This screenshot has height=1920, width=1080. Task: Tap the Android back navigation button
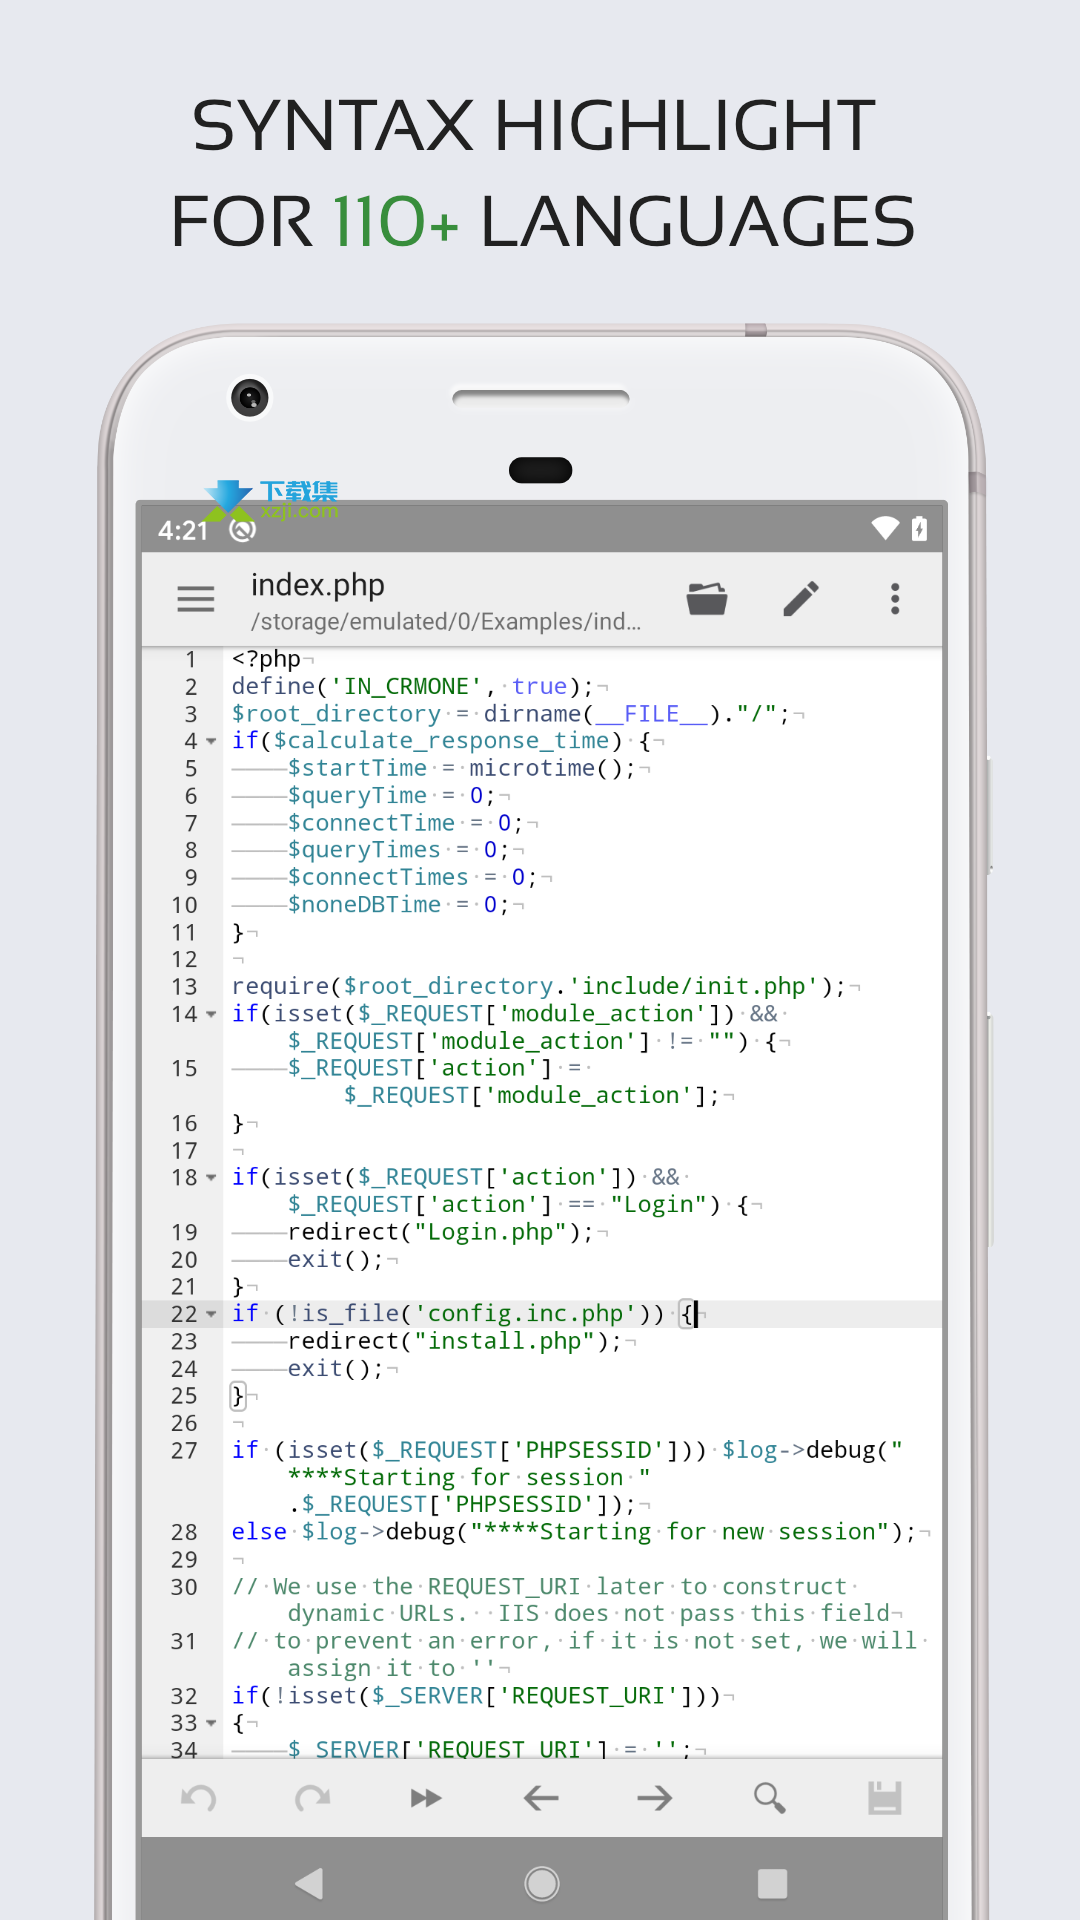point(310,1884)
